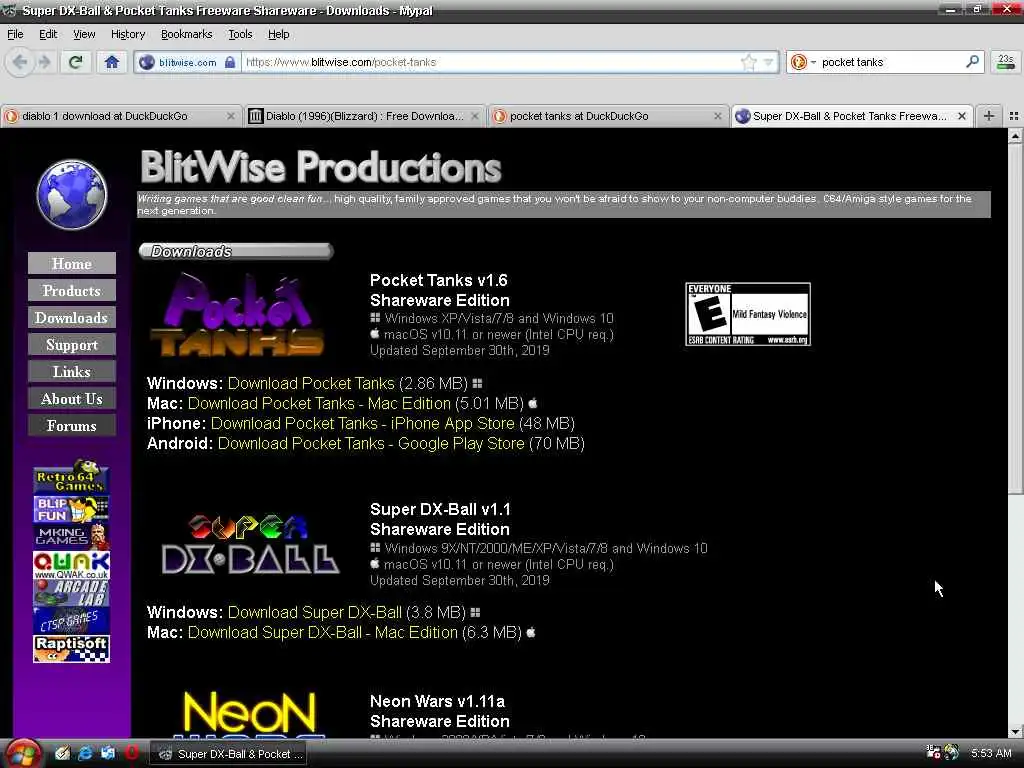Go back with the Back arrow button
Screen dimensions: 1024x768
coord(20,62)
